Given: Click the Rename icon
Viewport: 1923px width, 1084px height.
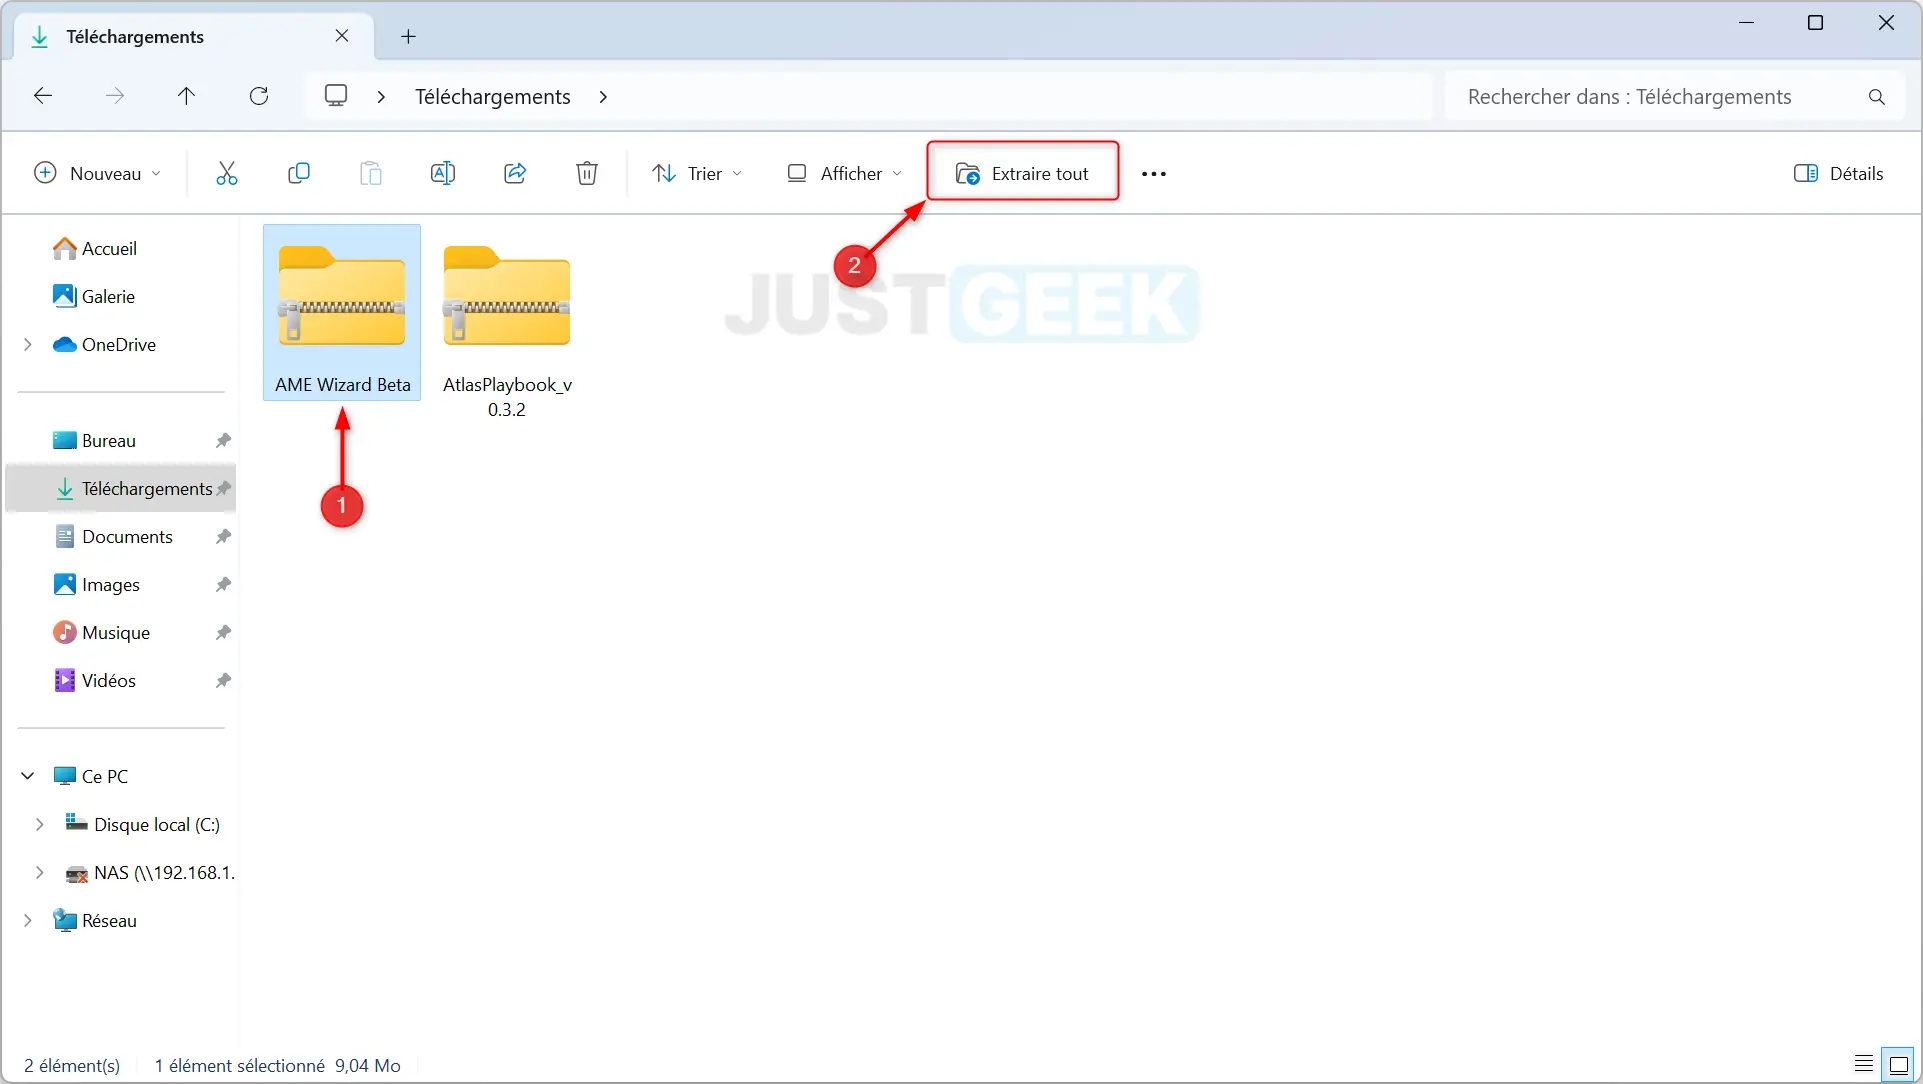Looking at the screenshot, I should [442, 173].
